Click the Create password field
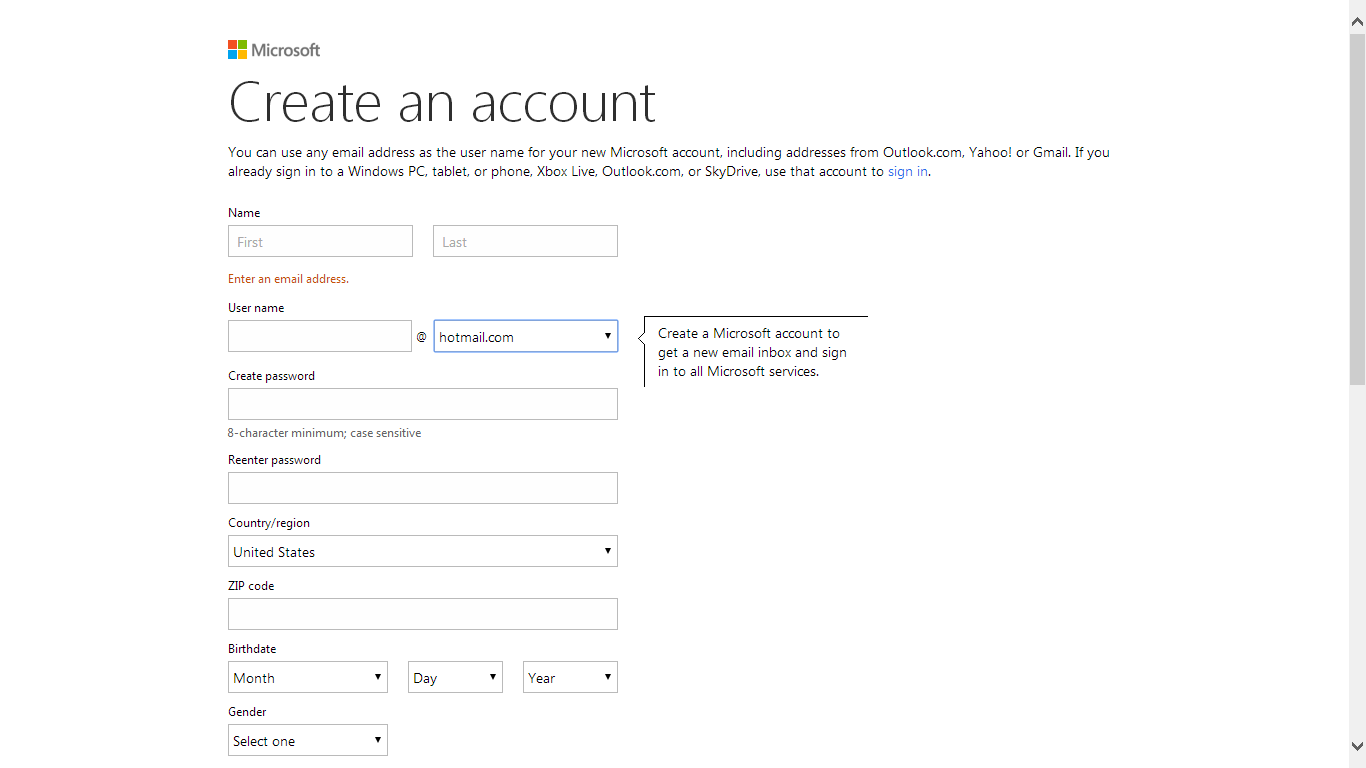This screenshot has width=1366, height=768. click(423, 404)
